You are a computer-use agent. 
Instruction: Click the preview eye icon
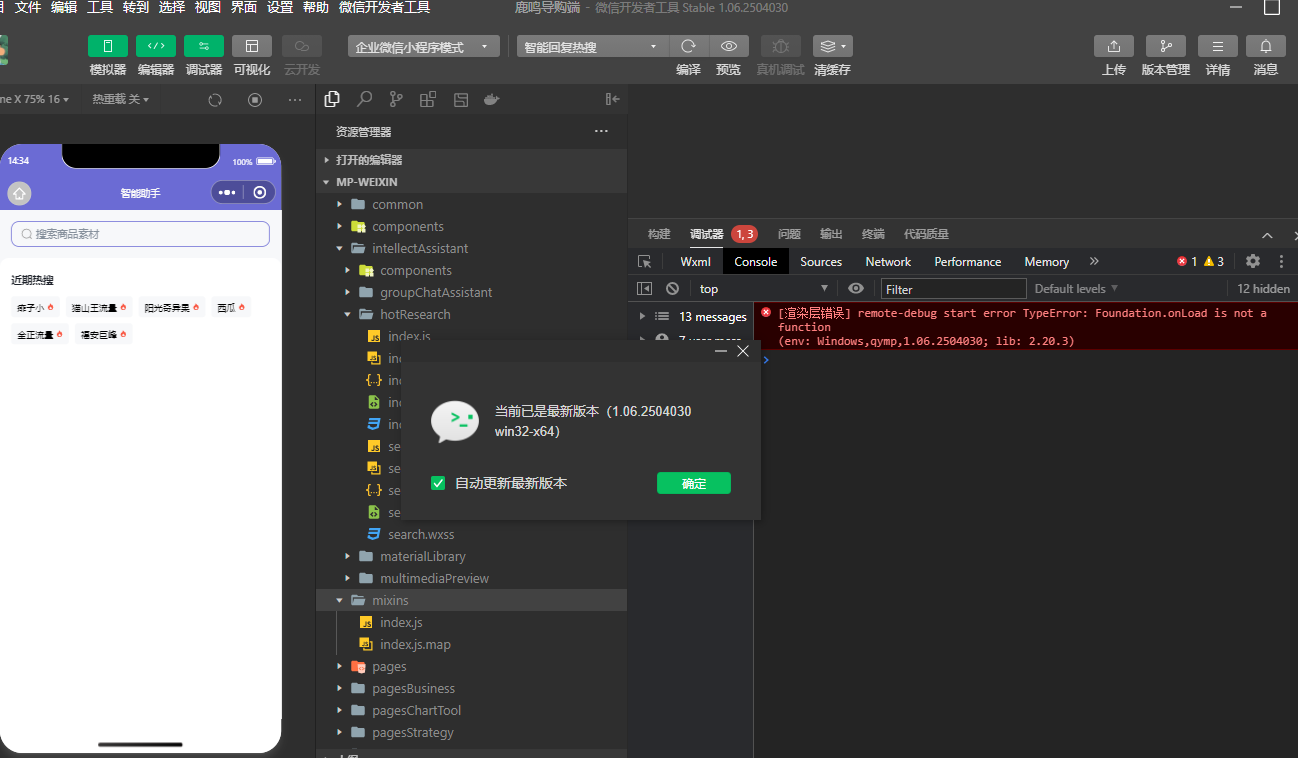click(729, 46)
